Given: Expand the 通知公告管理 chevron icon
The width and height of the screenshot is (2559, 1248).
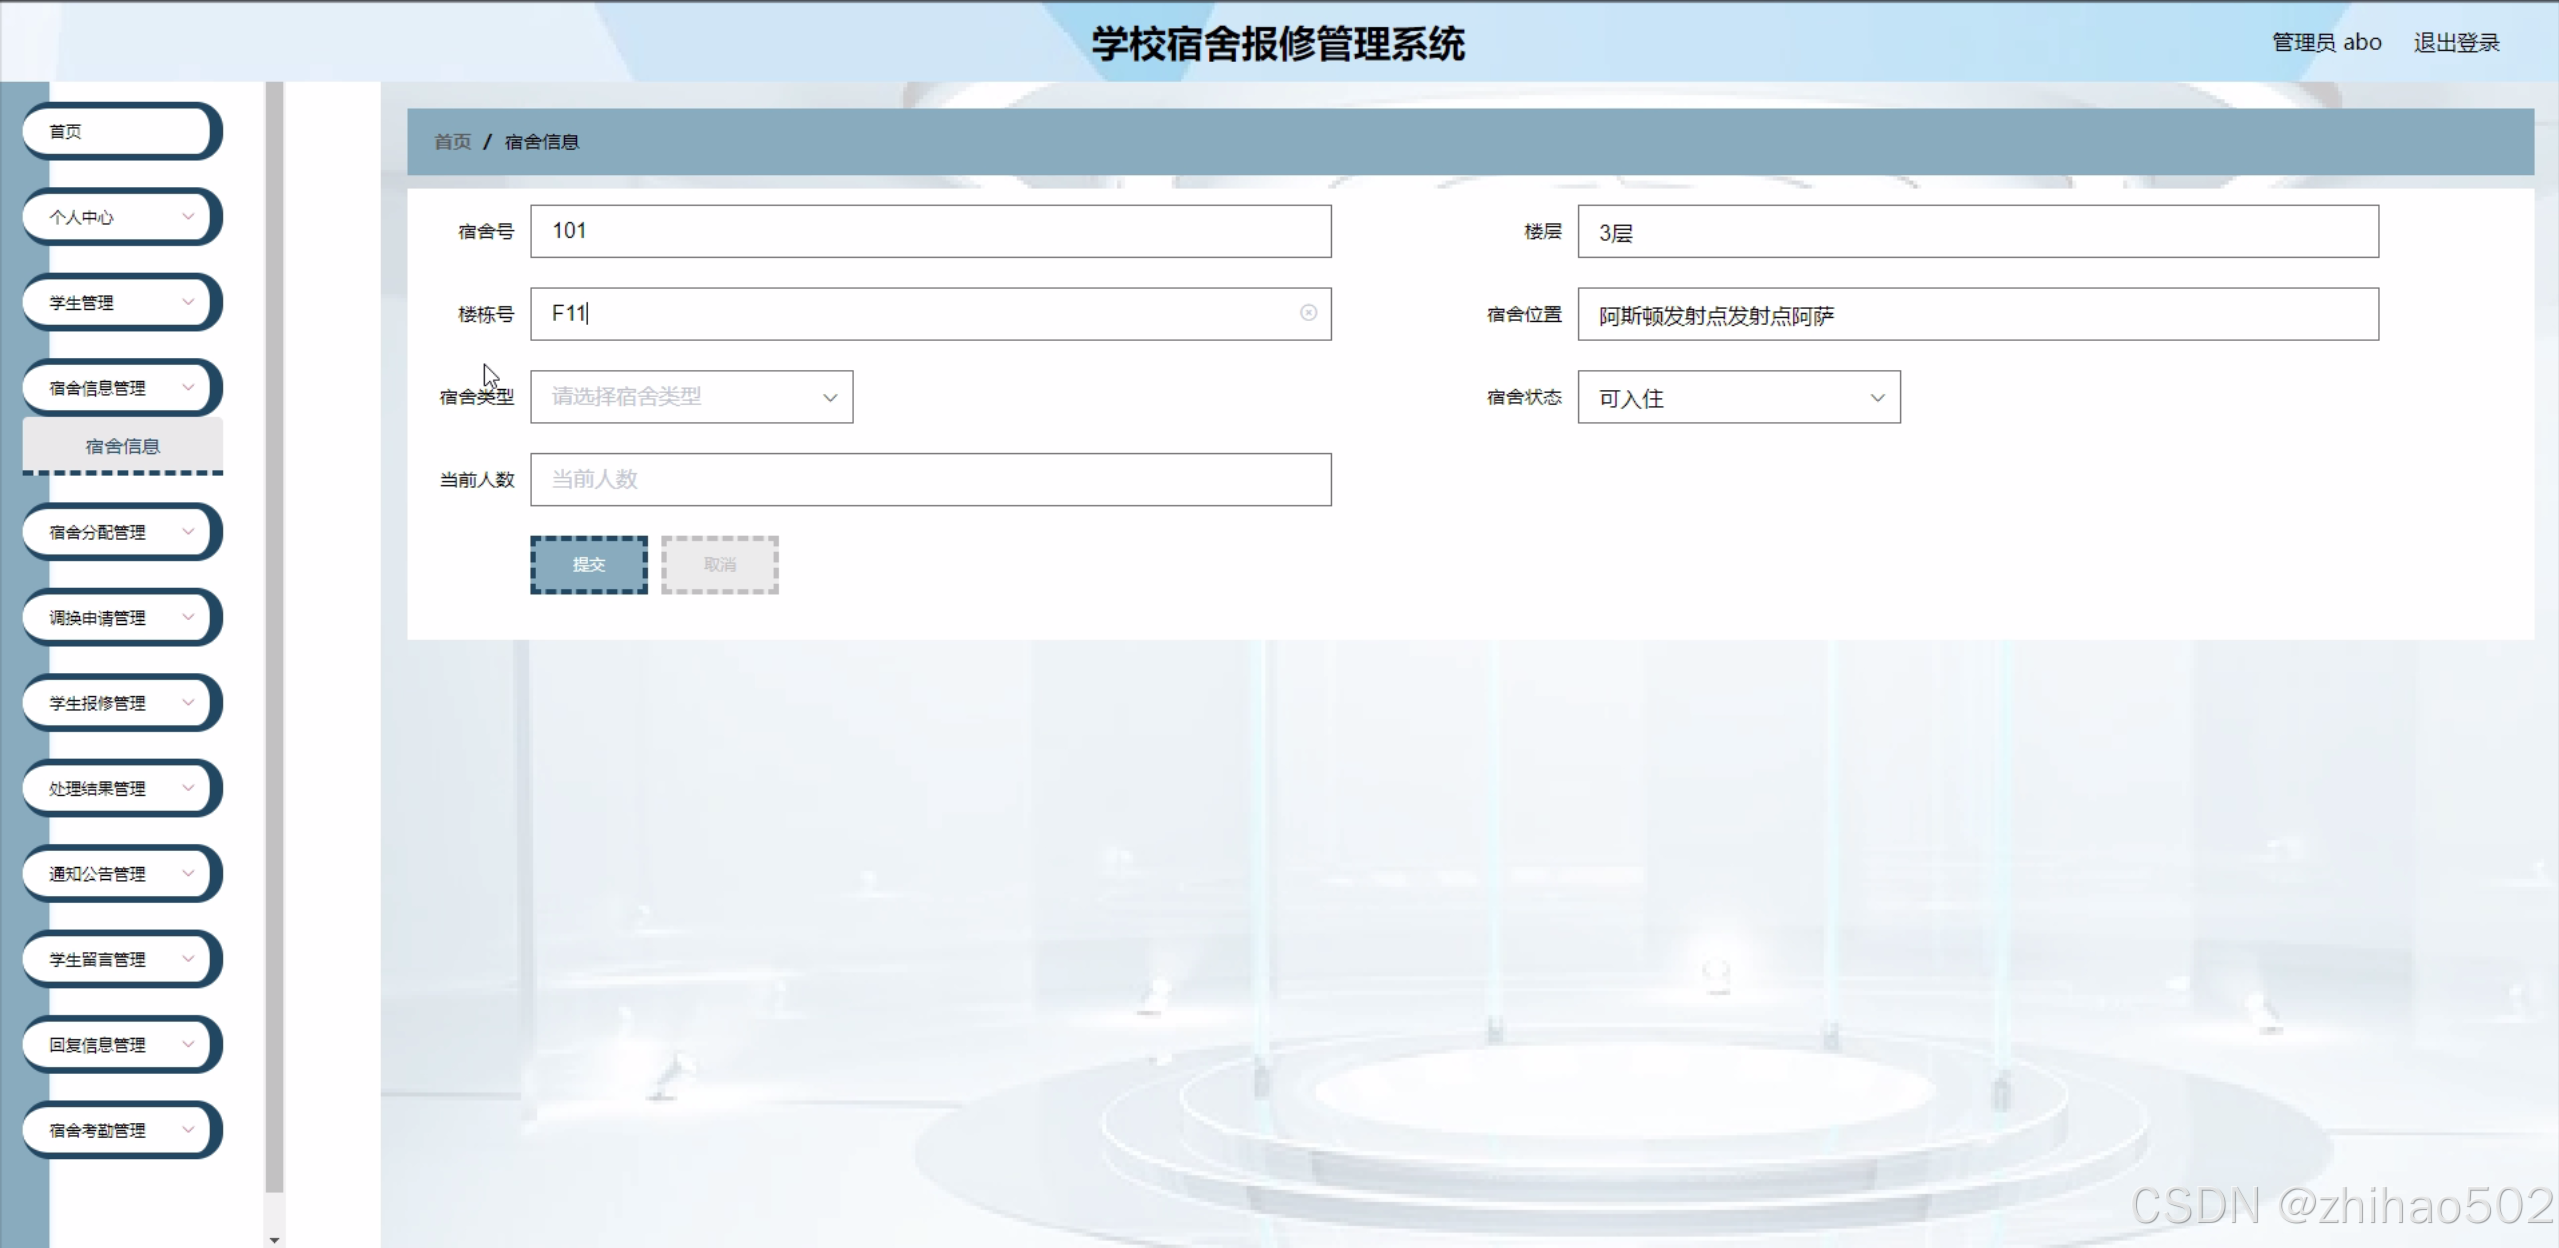Looking at the screenshot, I should coord(188,873).
